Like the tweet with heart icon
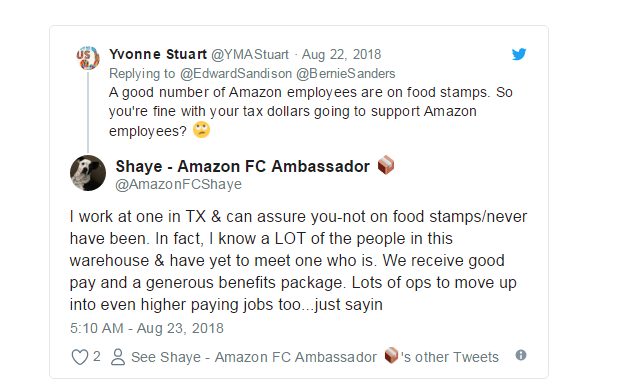Viewport: 620px width, 384px height. (x=79, y=357)
